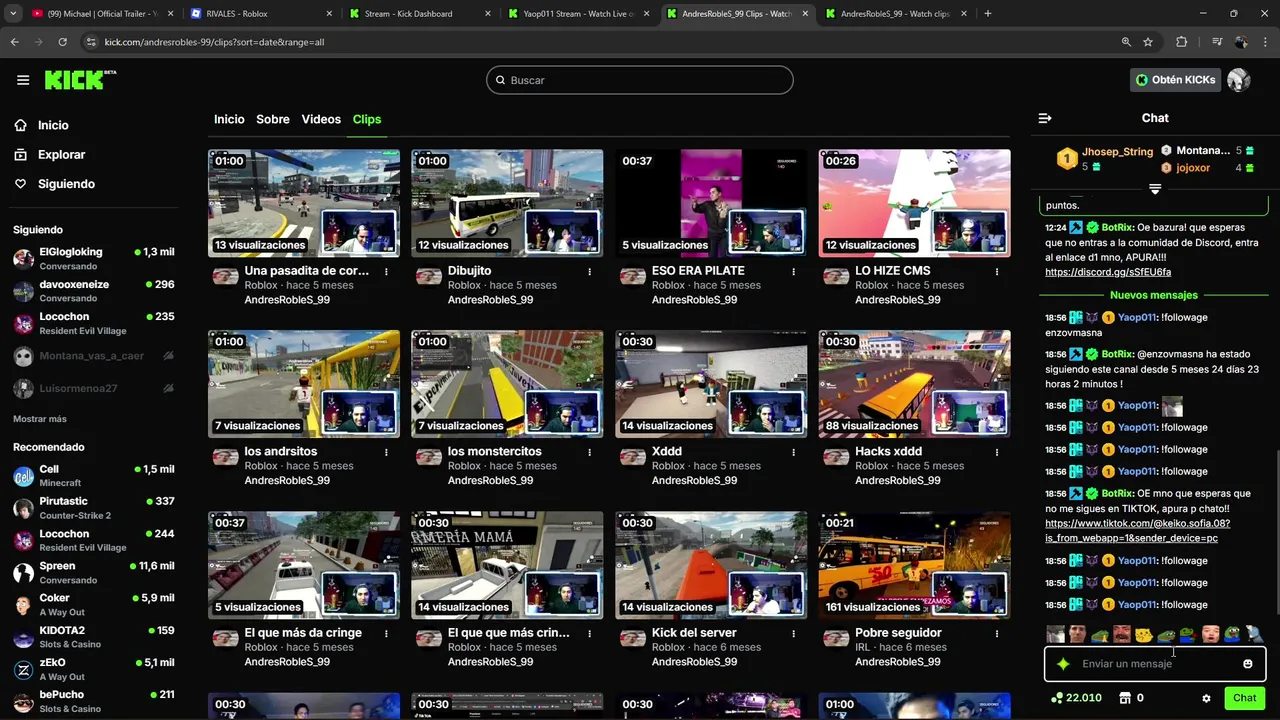The height and width of the screenshot is (720, 1280).
Task: Play the Pobre seguidor clip thumbnail
Action: pyautogui.click(x=914, y=565)
